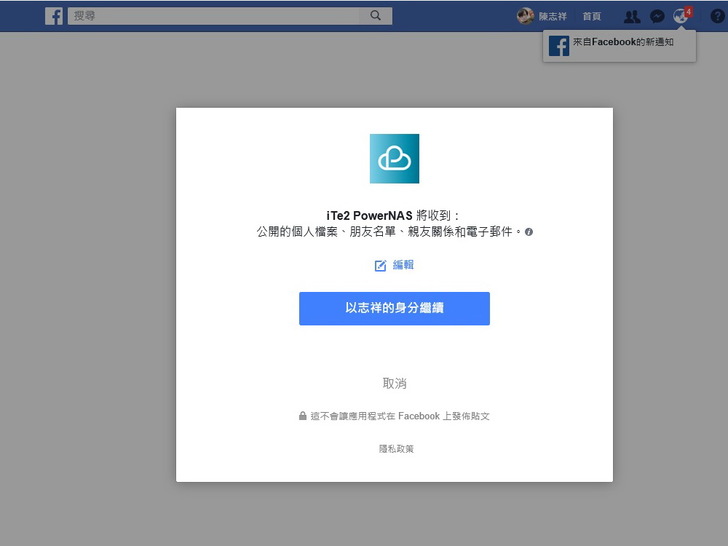
Task: Go to the 陳志祥 profile name link
Action: coord(553,17)
